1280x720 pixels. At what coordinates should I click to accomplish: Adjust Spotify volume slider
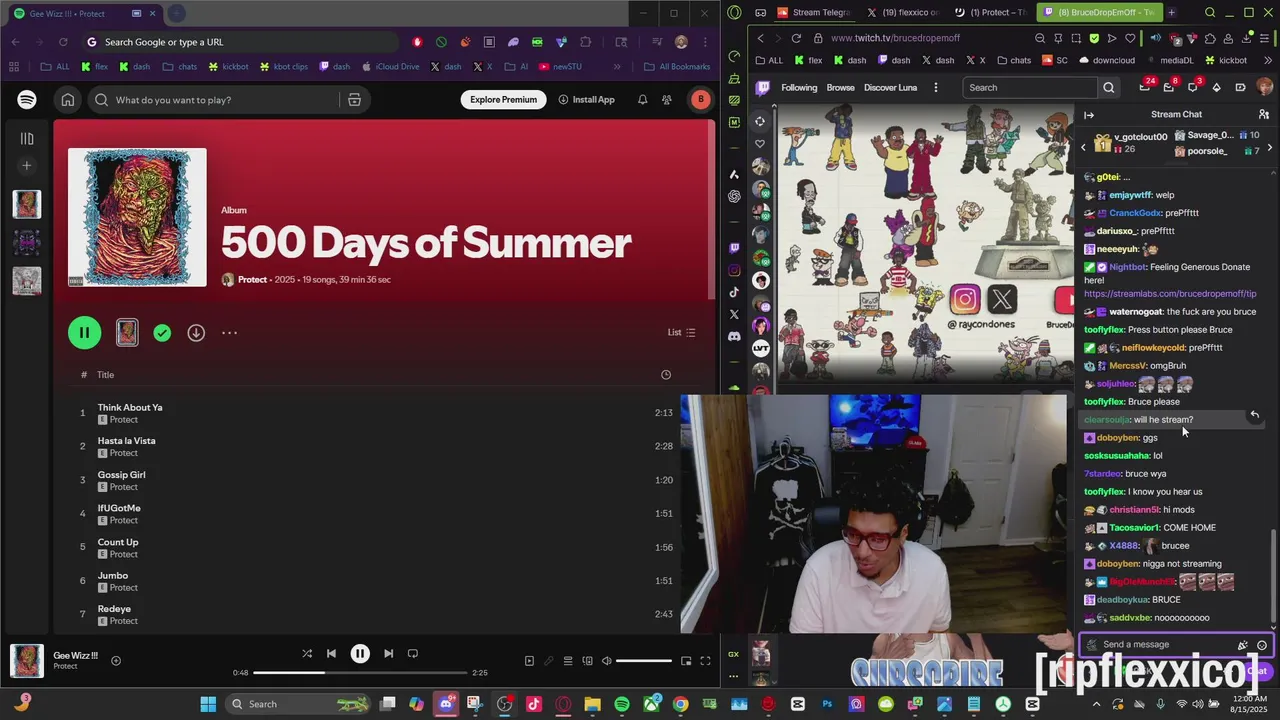[x=644, y=661]
